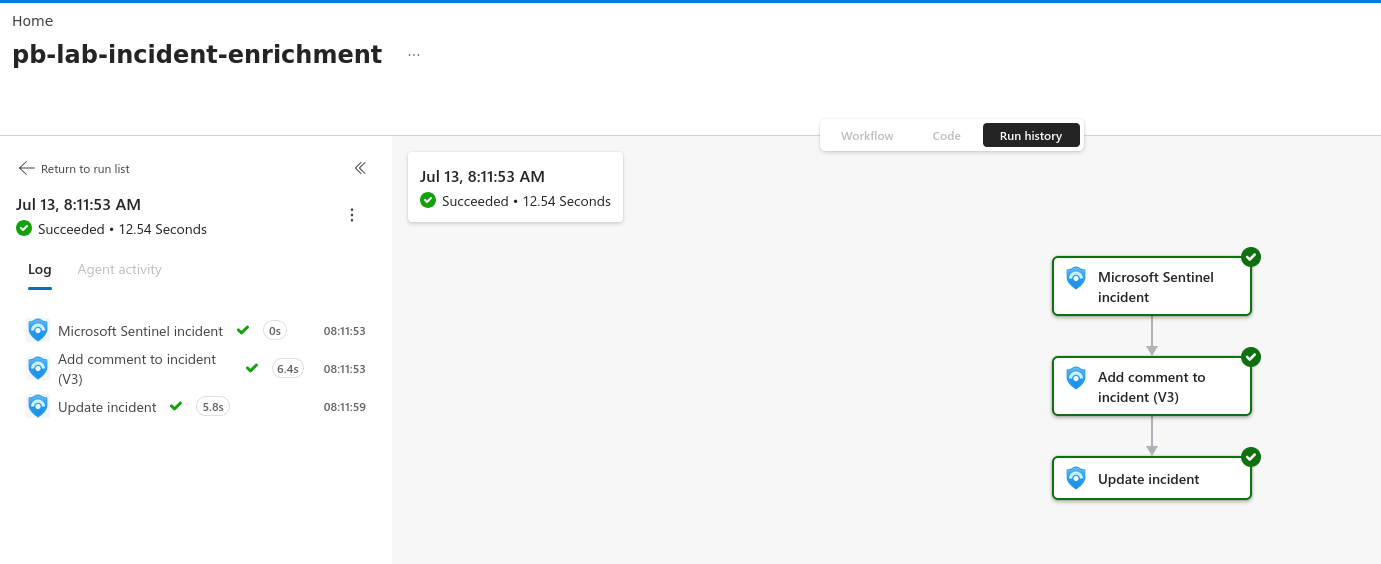
Task: Open the Add comment to incident (V3) log entry
Action: click(x=196, y=368)
